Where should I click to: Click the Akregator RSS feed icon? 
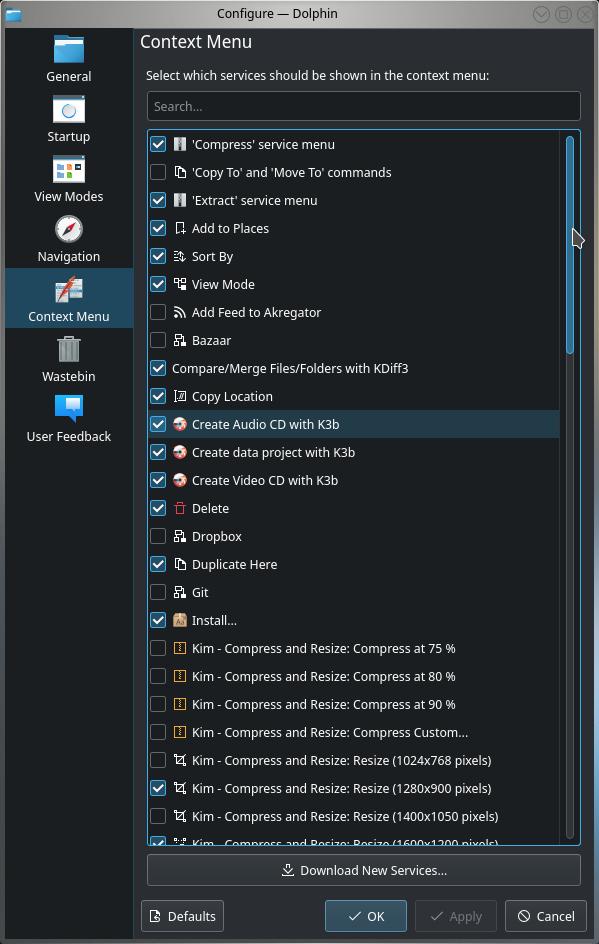[179, 312]
